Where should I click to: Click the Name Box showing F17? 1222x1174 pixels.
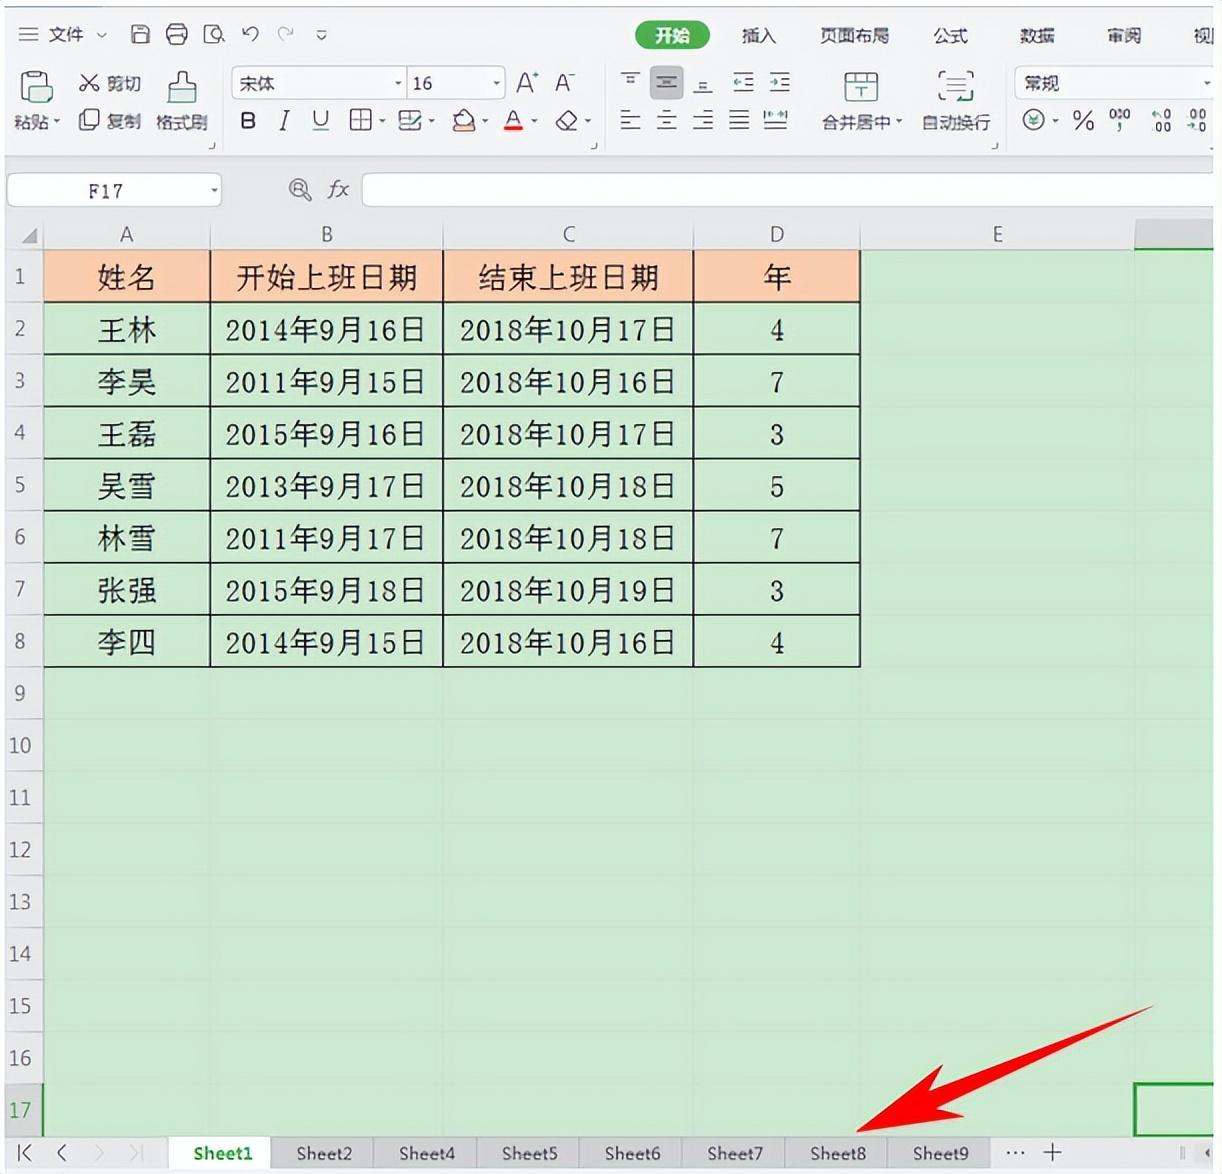point(114,190)
